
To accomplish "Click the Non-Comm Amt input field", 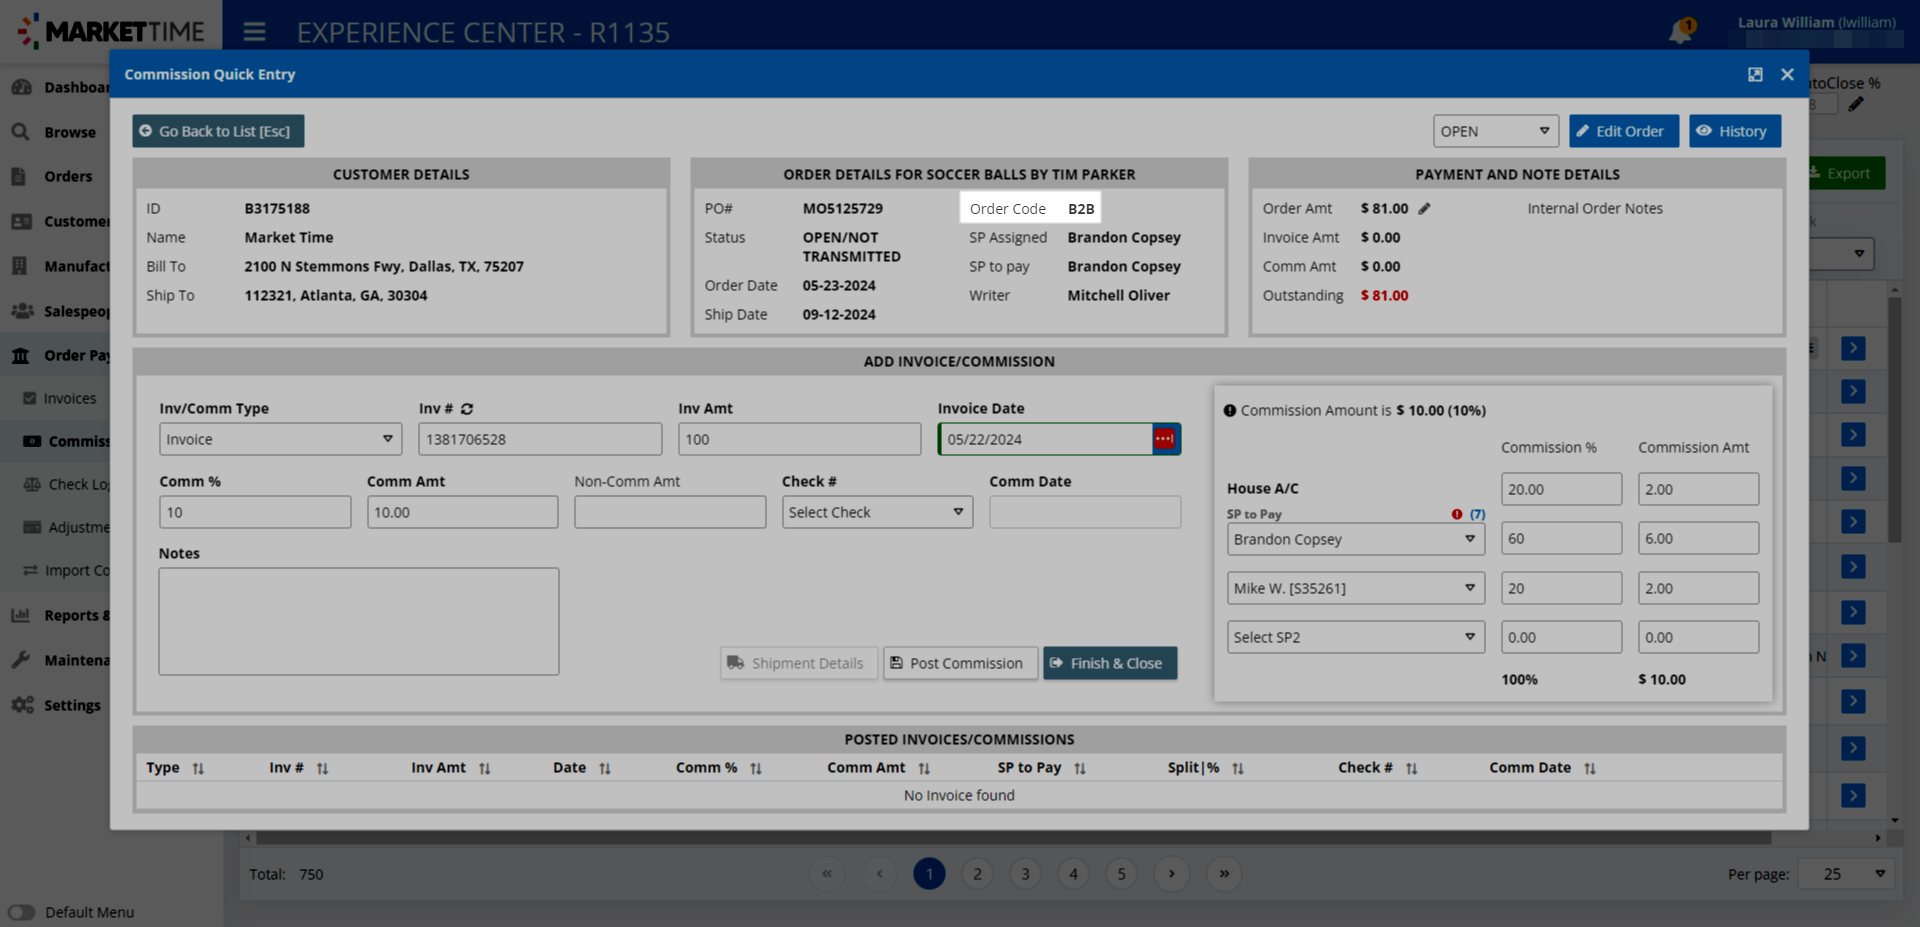I will [670, 512].
